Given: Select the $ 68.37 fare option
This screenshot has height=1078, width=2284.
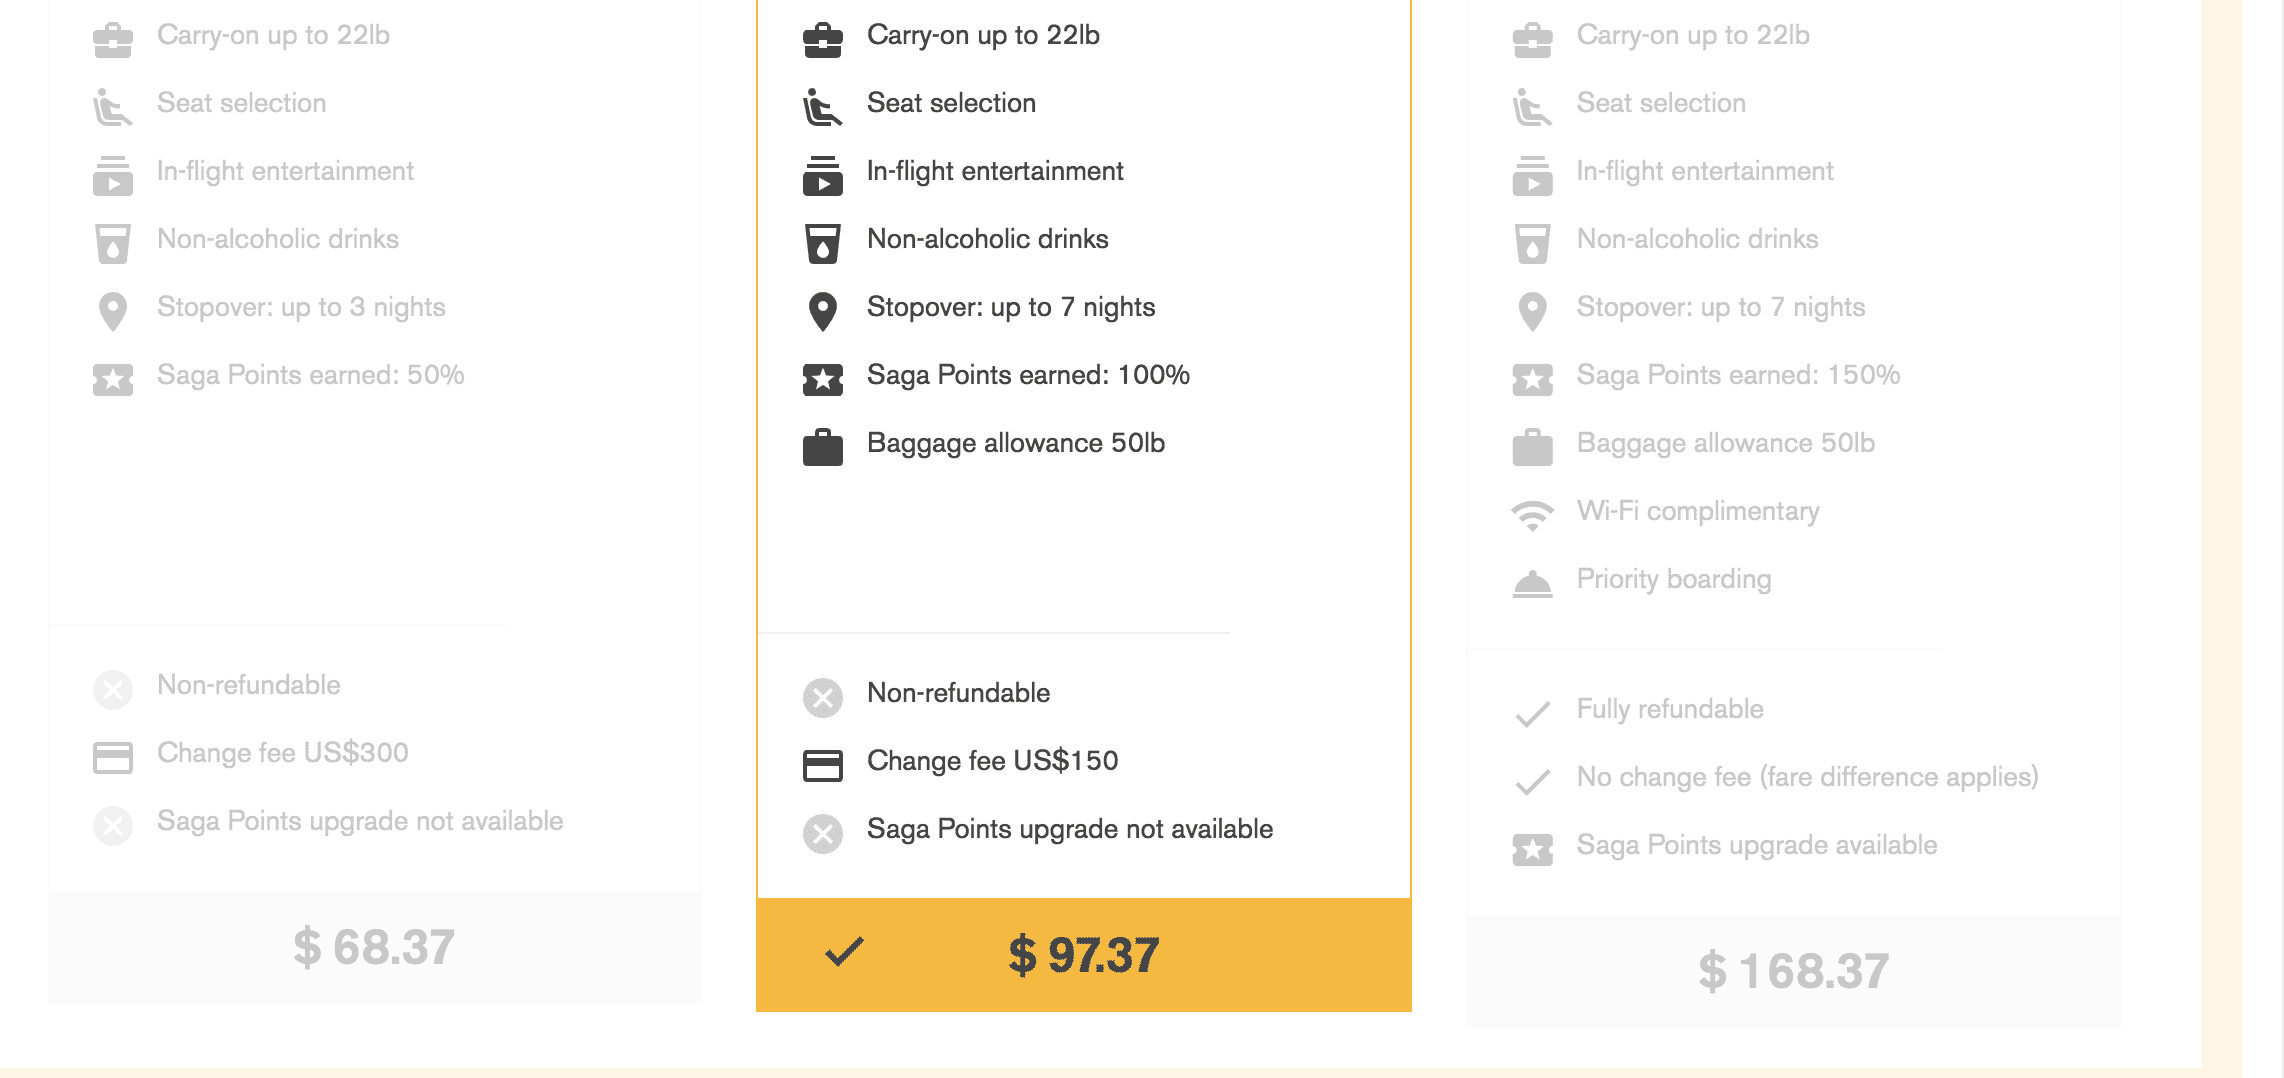Looking at the screenshot, I should coord(374,947).
